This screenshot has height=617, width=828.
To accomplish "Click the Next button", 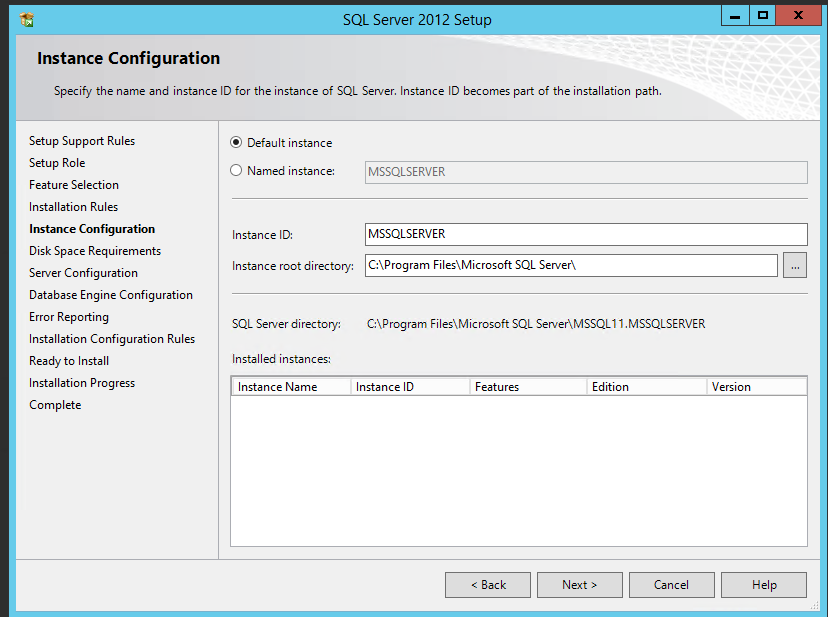I will (580, 585).
